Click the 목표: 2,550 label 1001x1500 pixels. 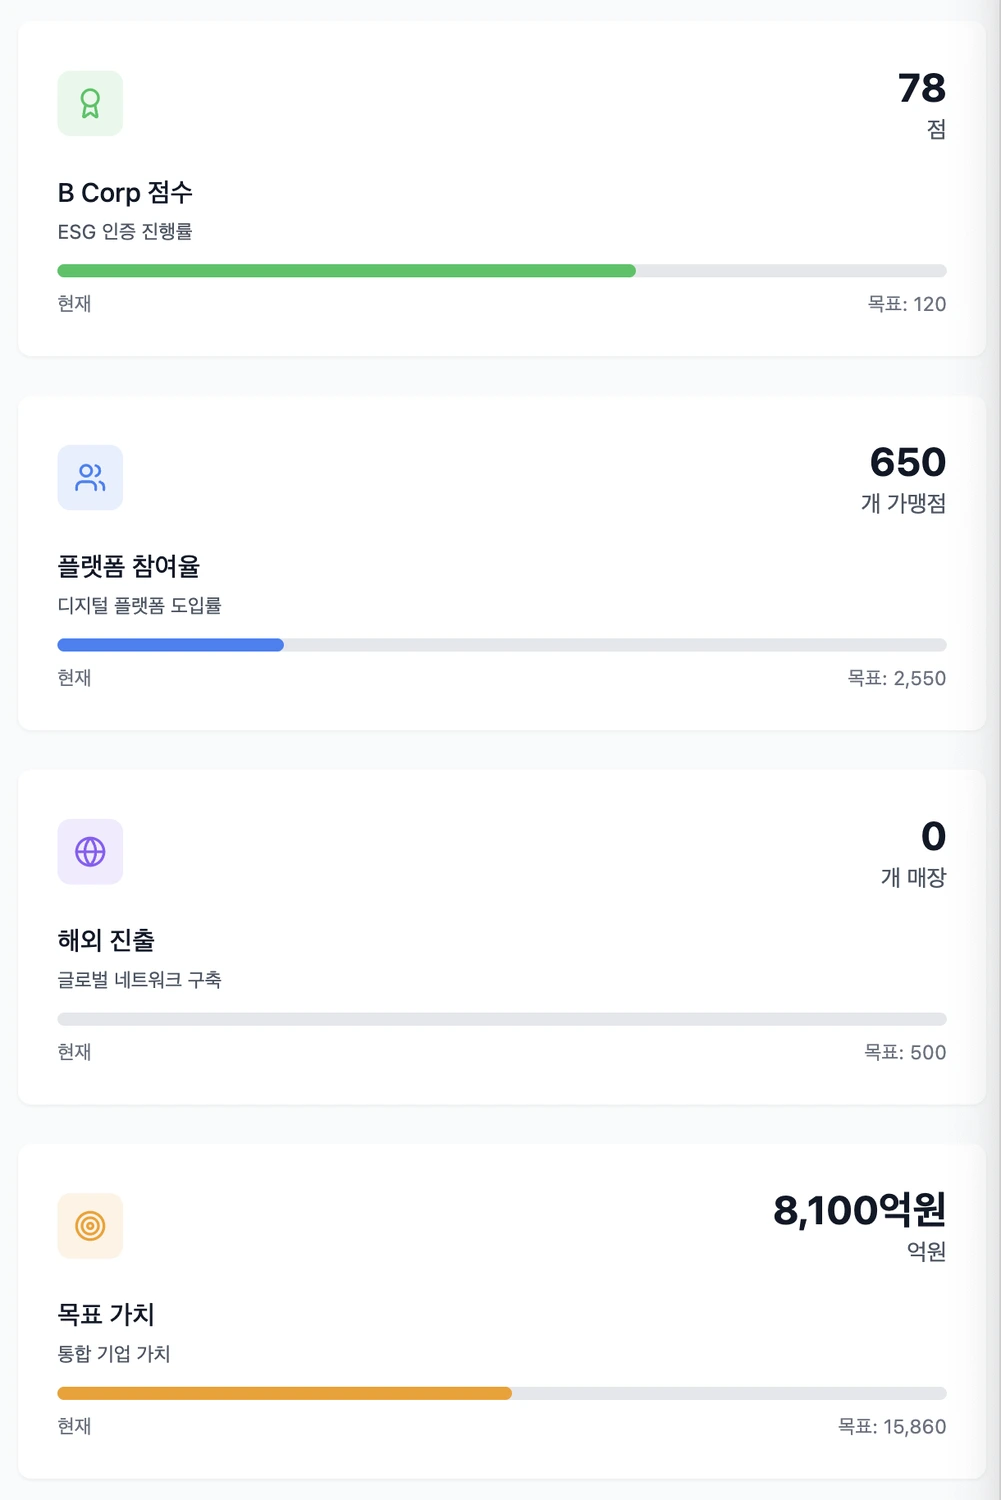click(896, 678)
